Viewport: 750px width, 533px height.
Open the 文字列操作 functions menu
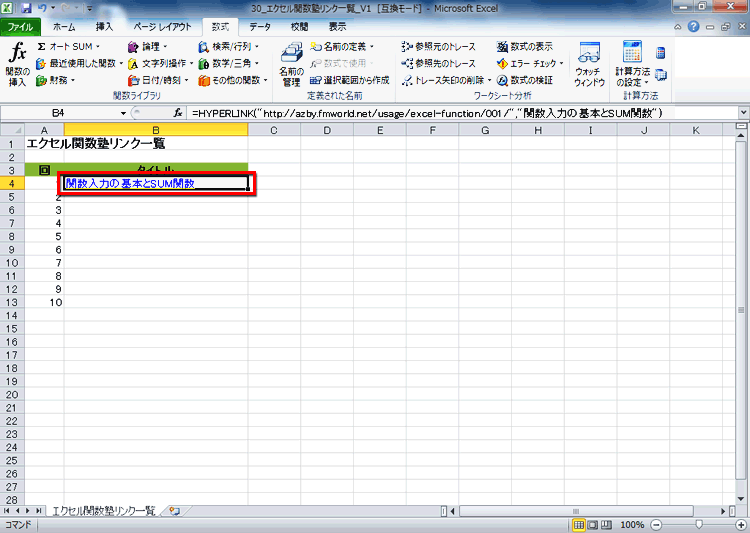[x=160, y=63]
